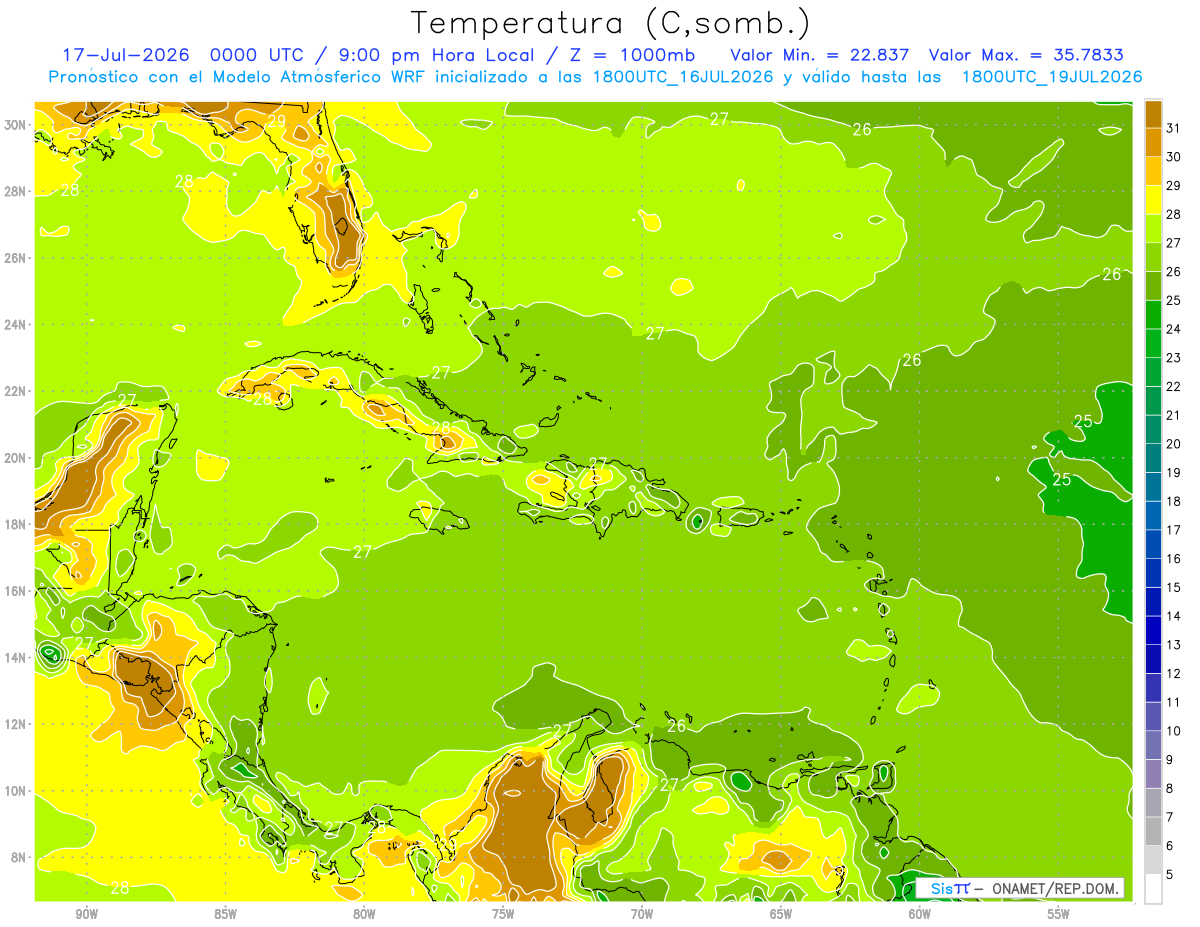This screenshot has width=1200, height=927.
Task: Click the pressure level "Z = 1000mb"
Action: [635, 54]
